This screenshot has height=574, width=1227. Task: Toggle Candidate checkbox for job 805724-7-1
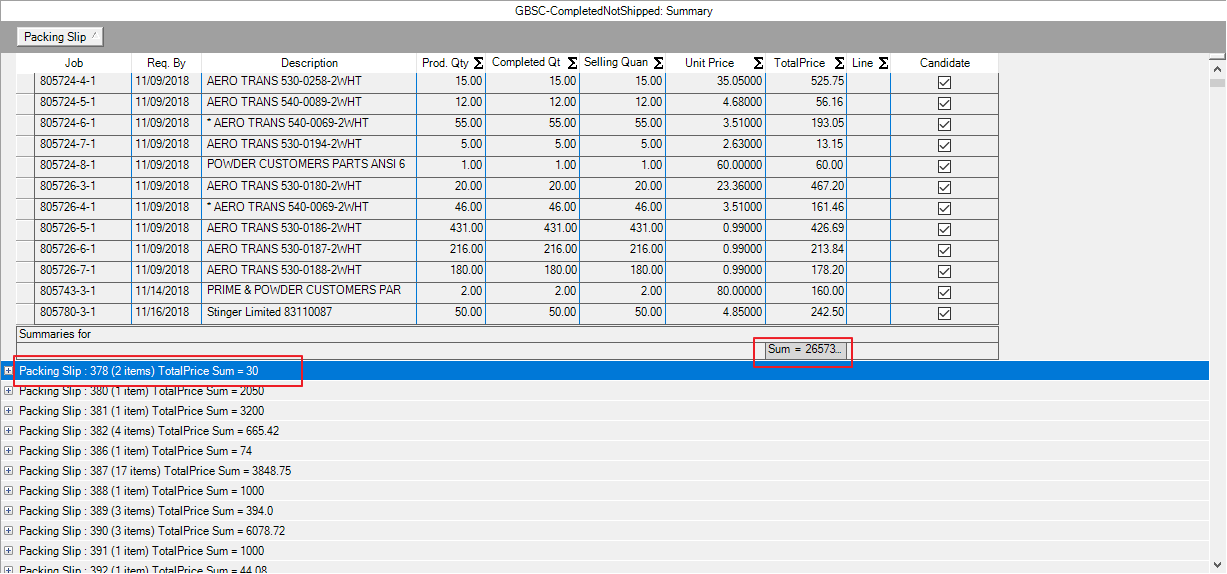[x=944, y=145]
